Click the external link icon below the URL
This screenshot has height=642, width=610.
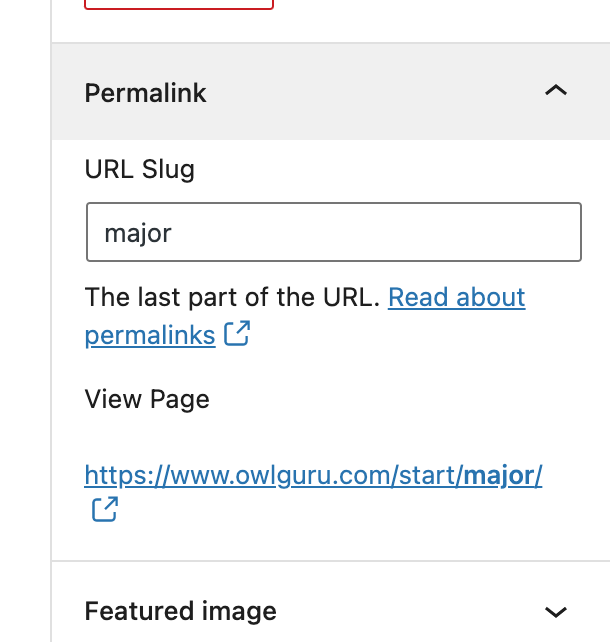105,509
